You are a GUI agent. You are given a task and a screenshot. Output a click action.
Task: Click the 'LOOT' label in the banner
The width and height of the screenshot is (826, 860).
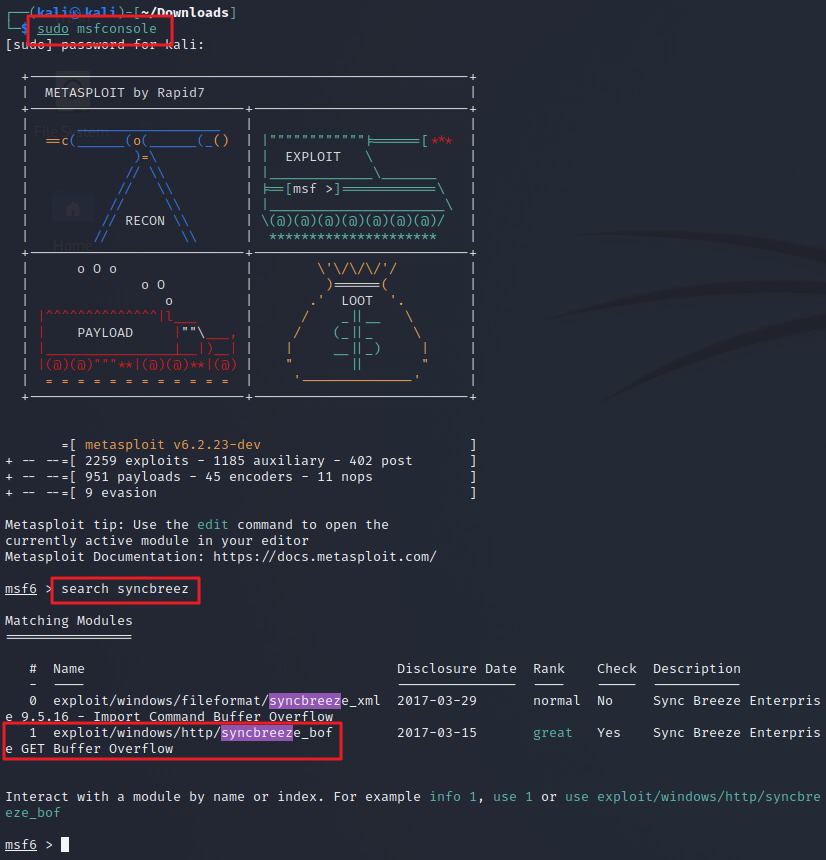pyautogui.click(x=357, y=301)
